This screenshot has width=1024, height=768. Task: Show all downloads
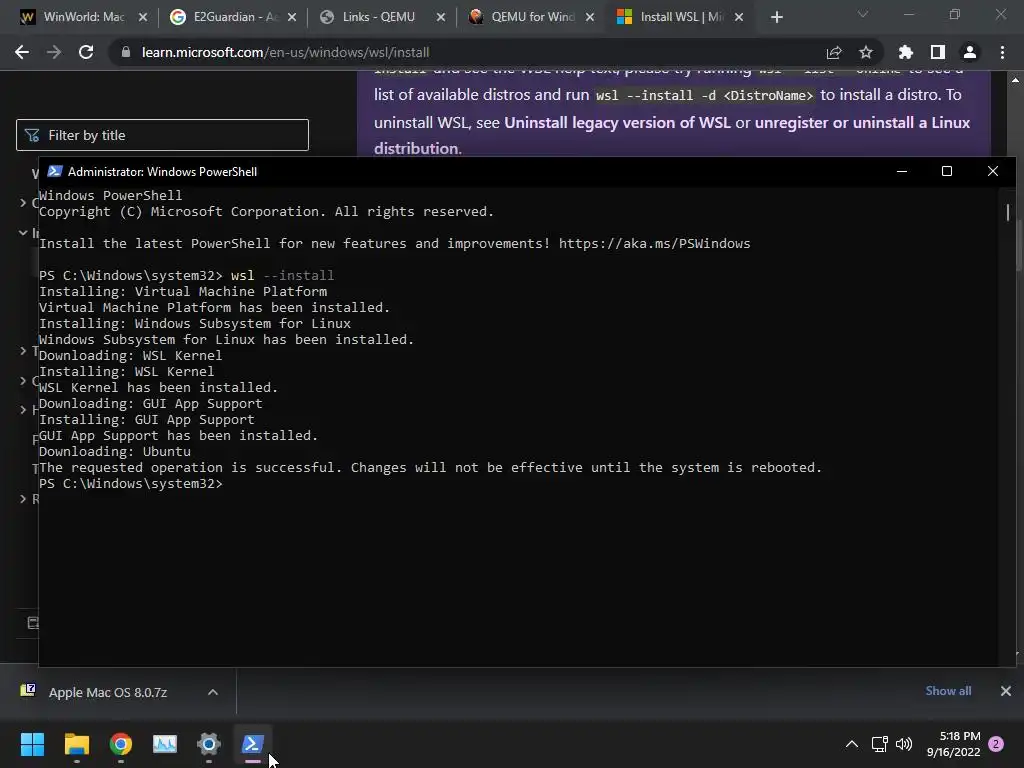pos(948,691)
